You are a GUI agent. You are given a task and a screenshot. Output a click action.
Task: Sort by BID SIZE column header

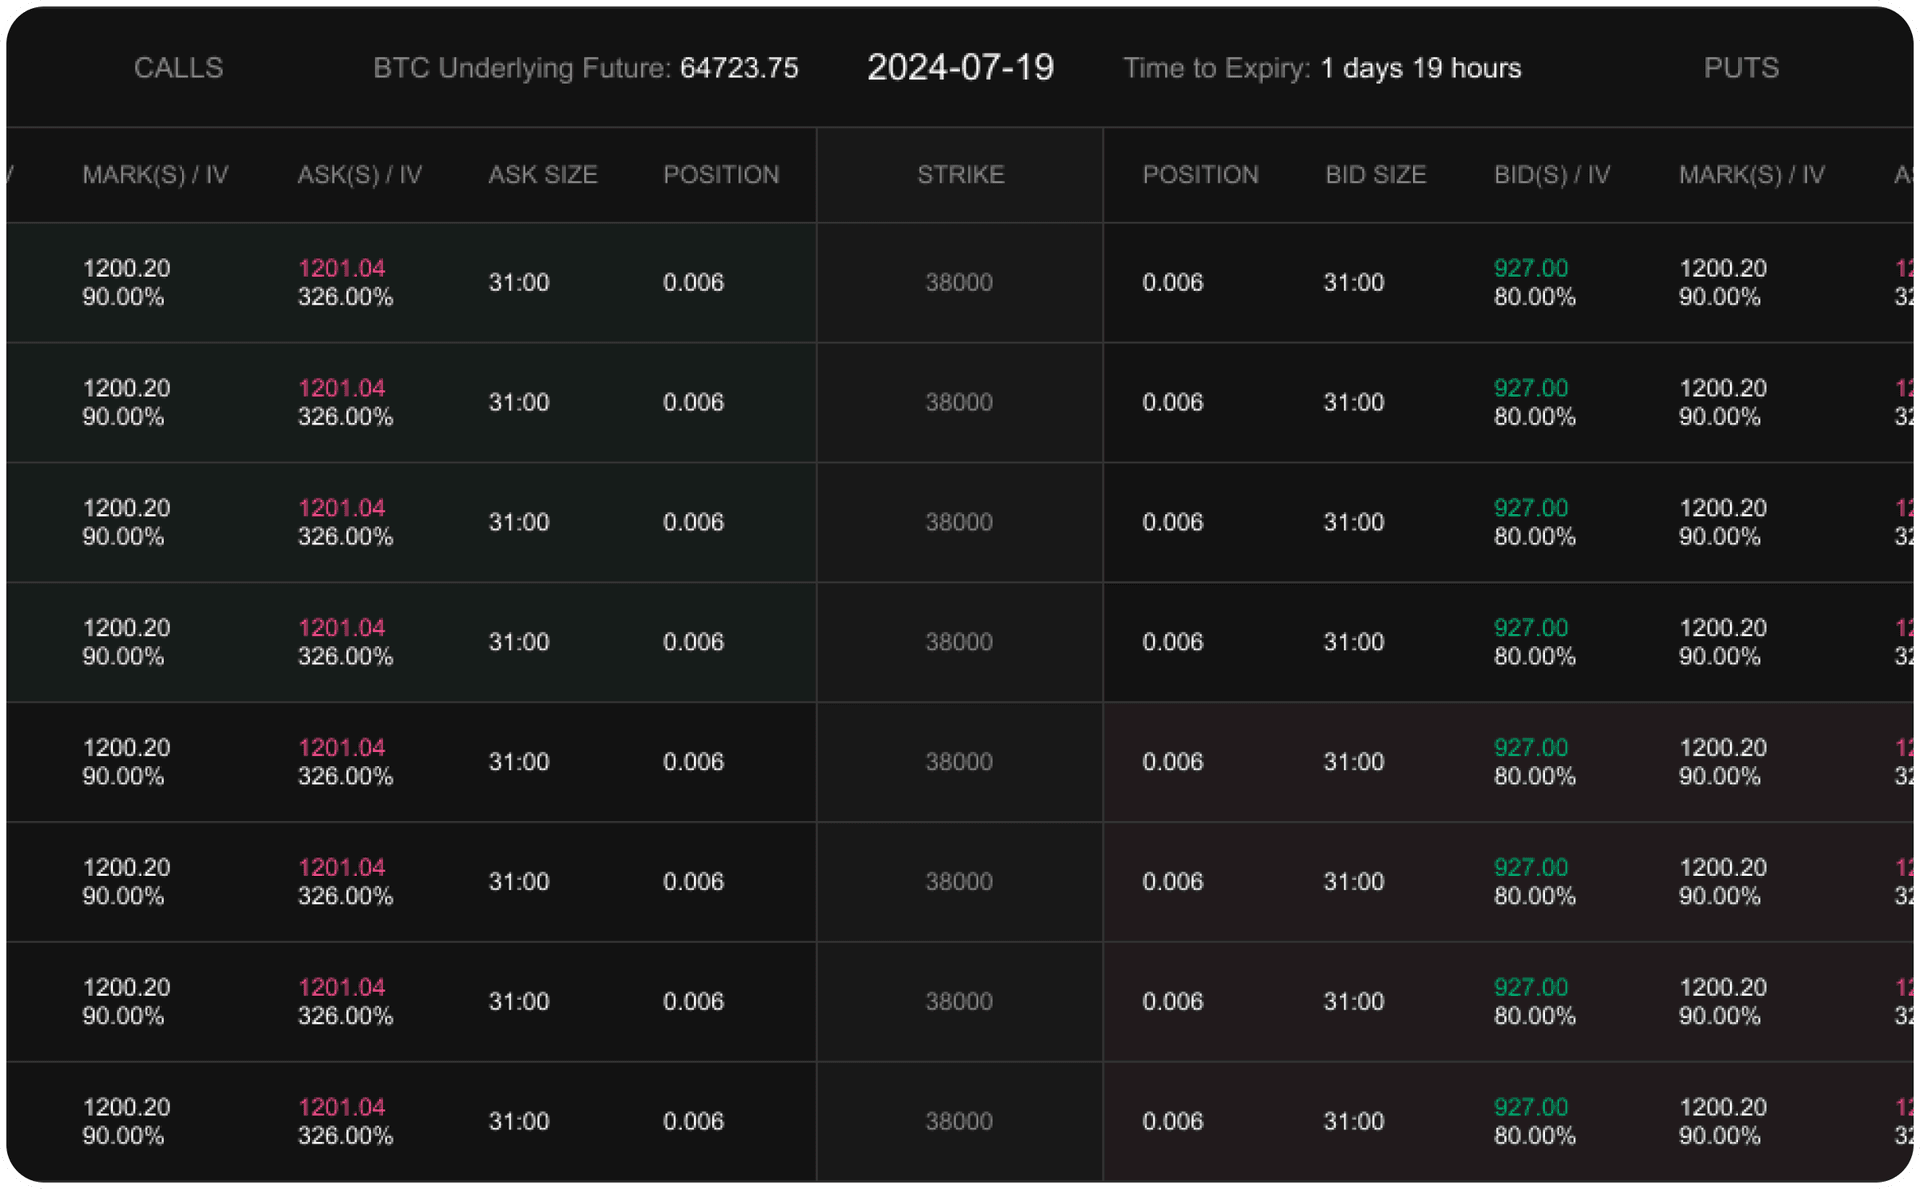(x=1375, y=174)
